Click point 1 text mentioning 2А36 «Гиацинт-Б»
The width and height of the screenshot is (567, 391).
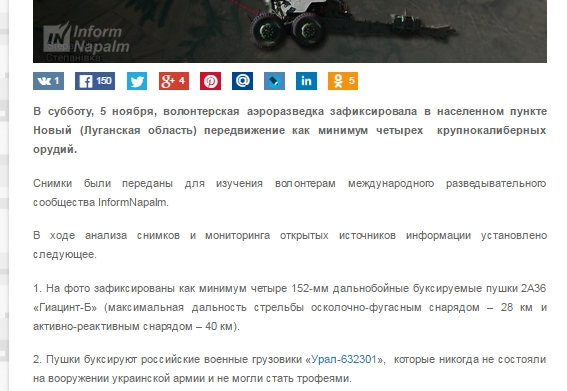pyautogui.click(x=290, y=307)
